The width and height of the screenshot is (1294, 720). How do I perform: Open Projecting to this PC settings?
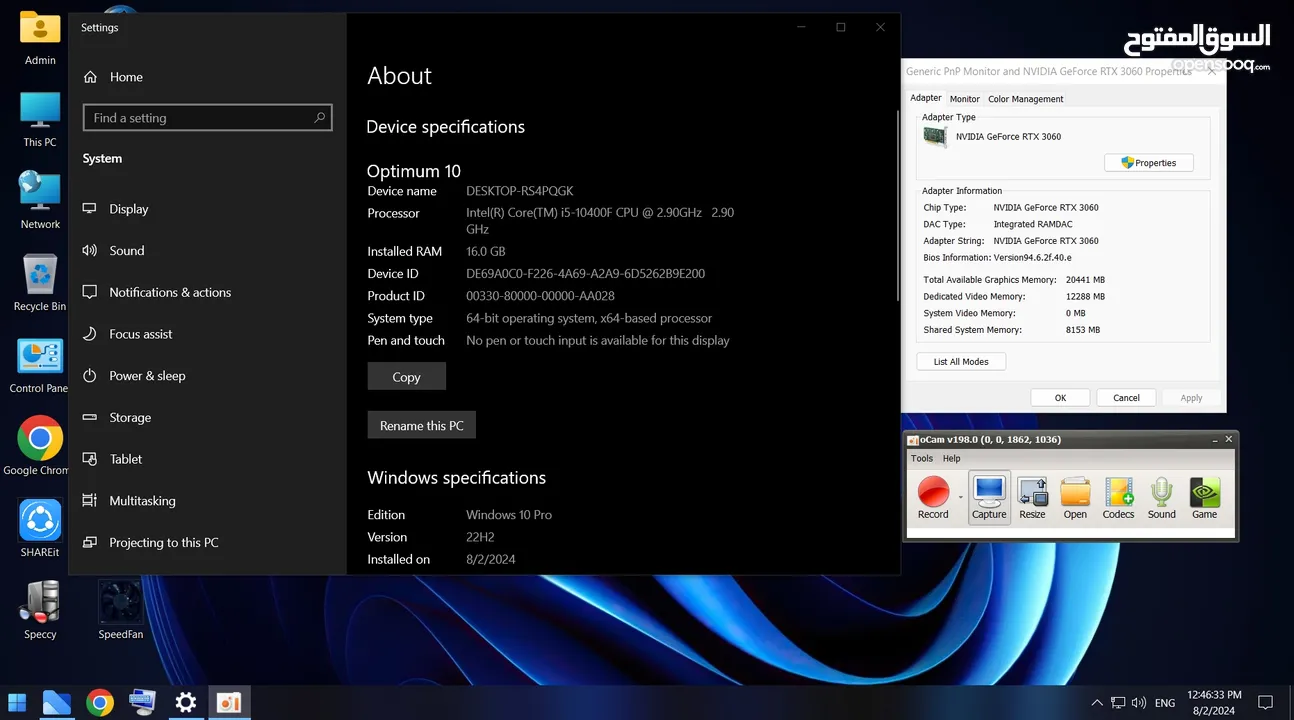[x=208, y=542]
